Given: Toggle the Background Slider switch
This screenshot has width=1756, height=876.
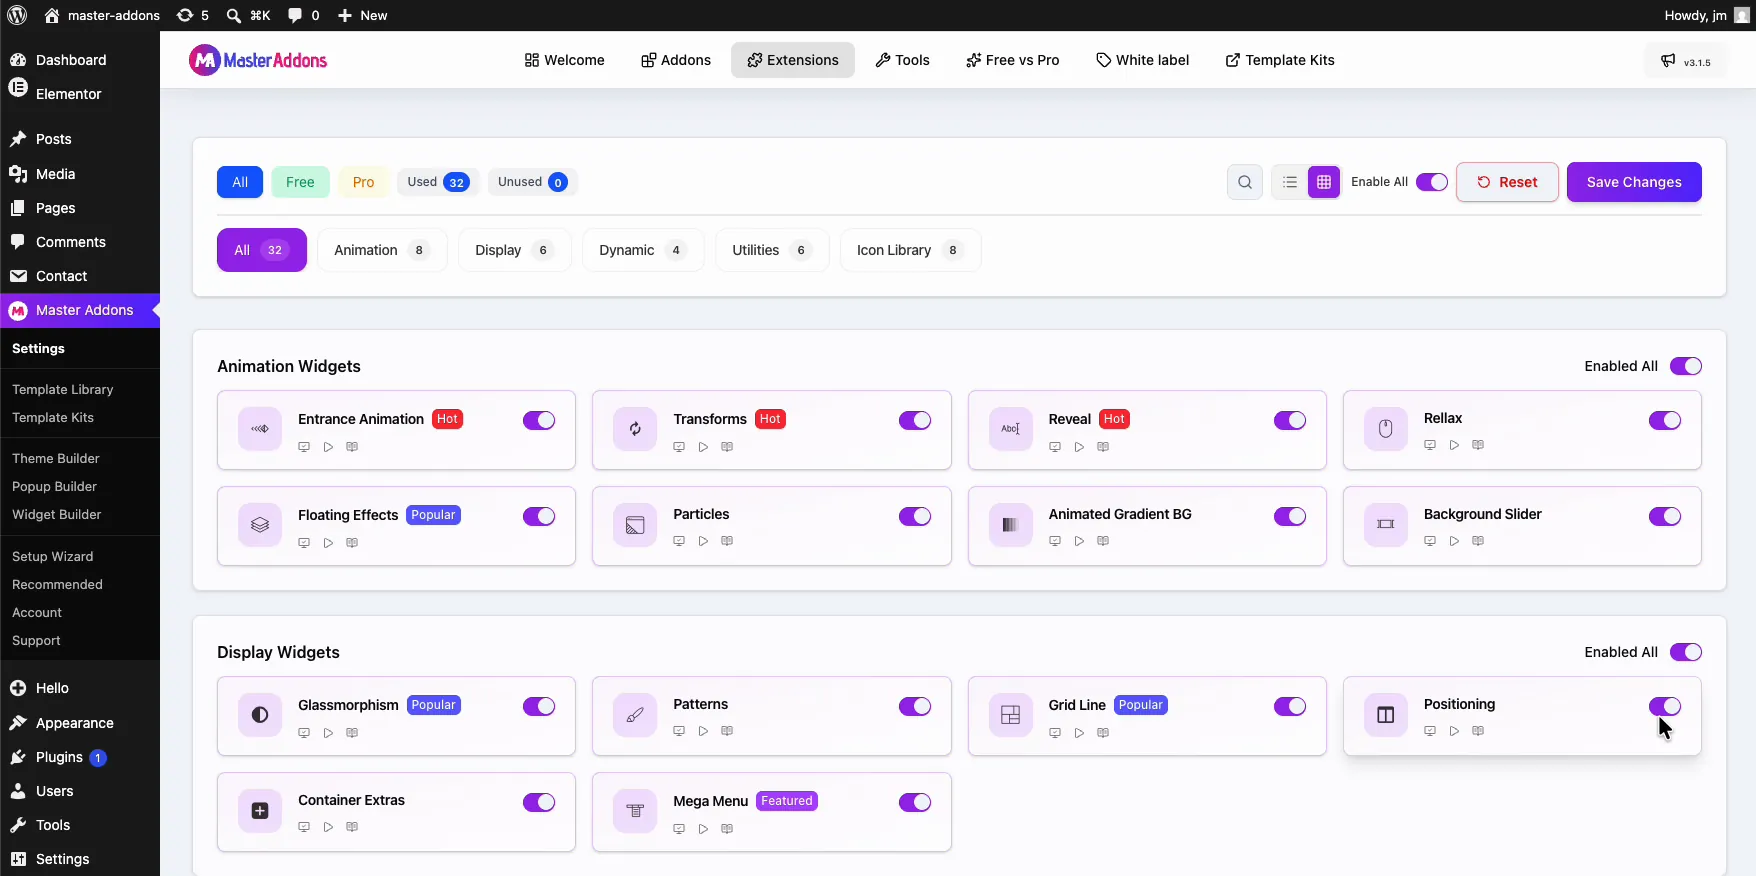Looking at the screenshot, I should point(1665,516).
